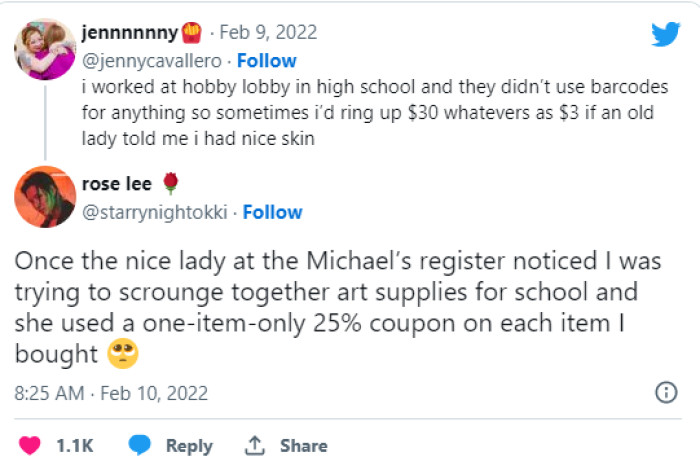The width and height of the screenshot is (700, 470).
Task: Like the tweet with heart icon
Action: [30, 445]
